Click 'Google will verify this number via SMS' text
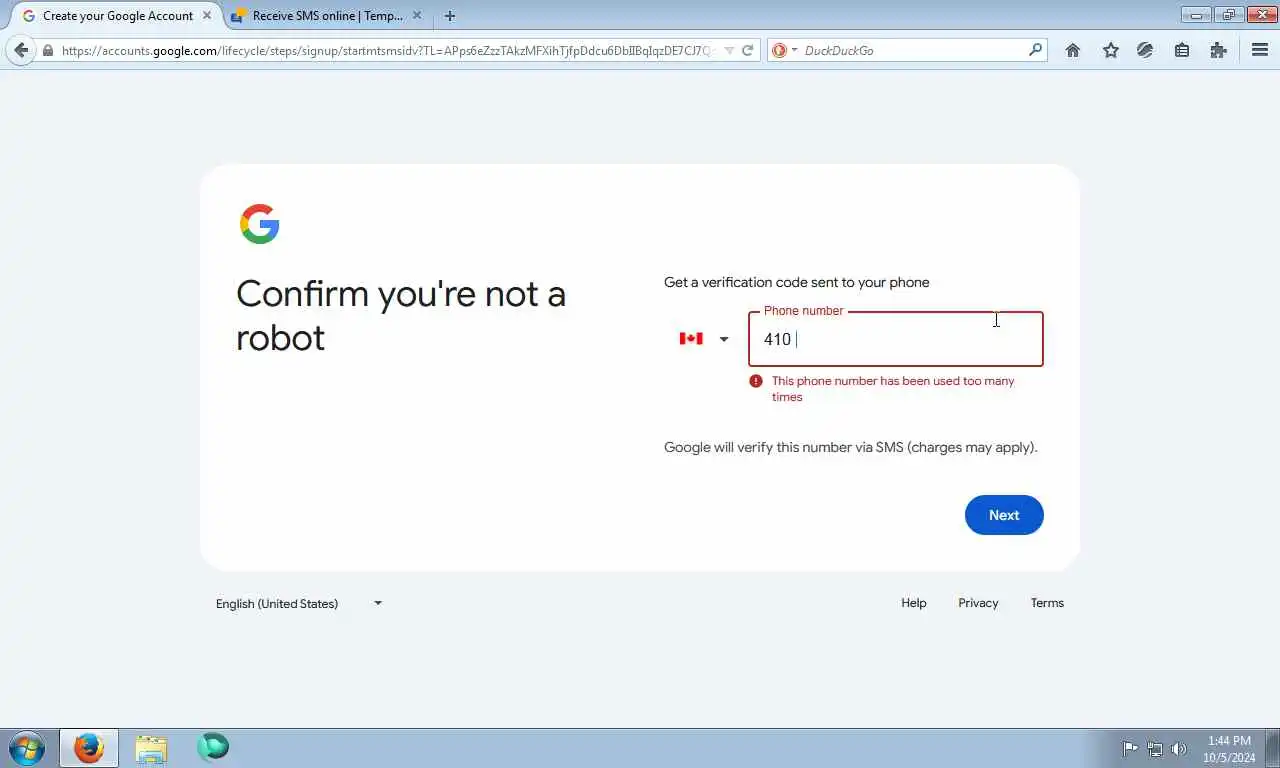Image resolution: width=1280 pixels, height=768 pixels. (851, 447)
